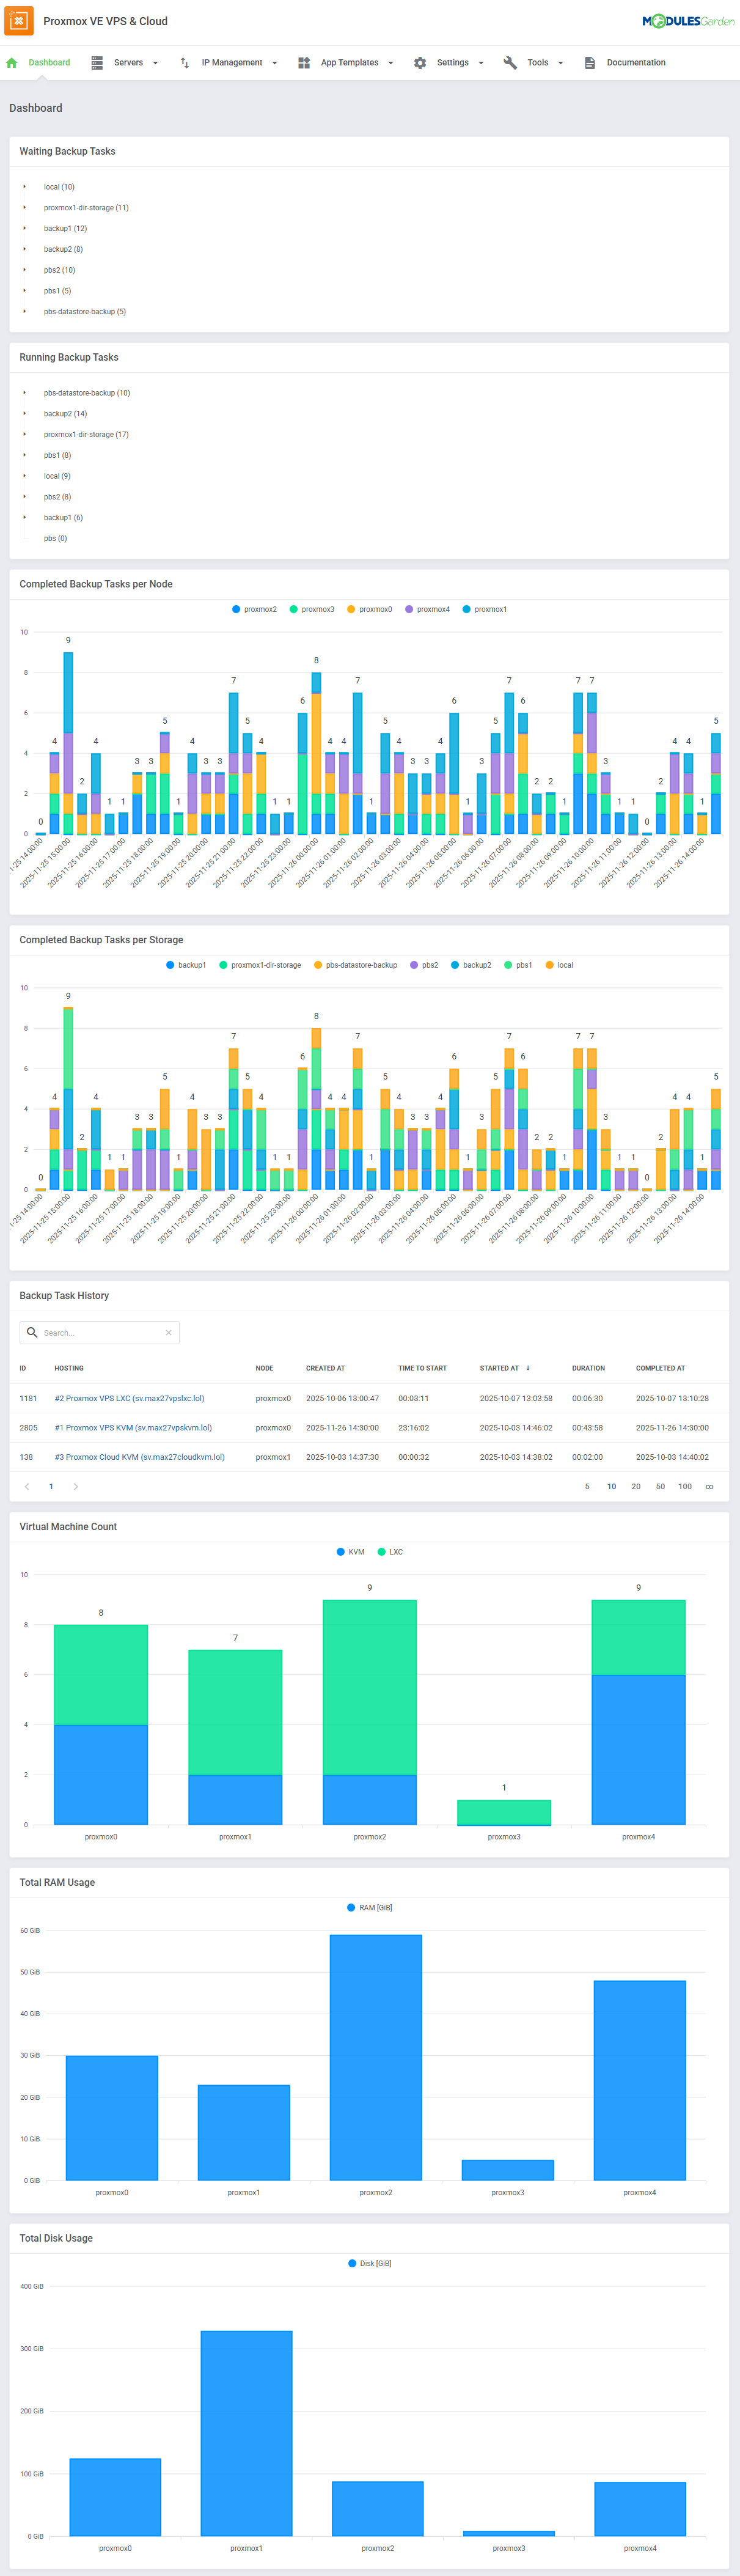Click the proxmox2 RAM usage bar
This screenshot has height=2576, width=740.
(x=375, y=2057)
